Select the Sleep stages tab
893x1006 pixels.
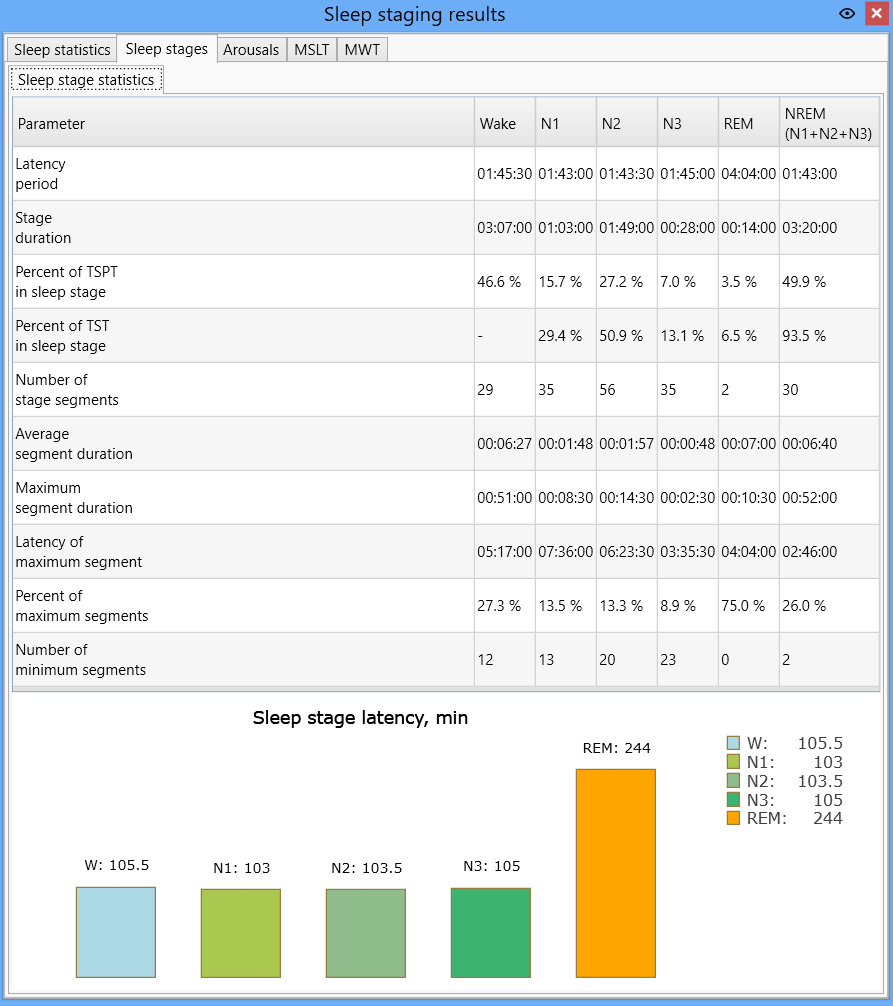click(x=167, y=49)
